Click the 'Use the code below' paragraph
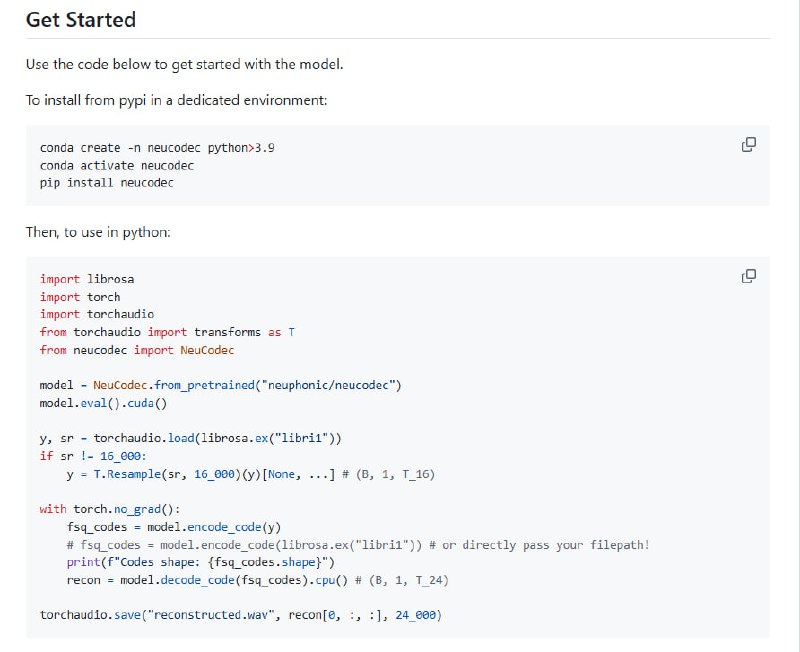 [184, 64]
